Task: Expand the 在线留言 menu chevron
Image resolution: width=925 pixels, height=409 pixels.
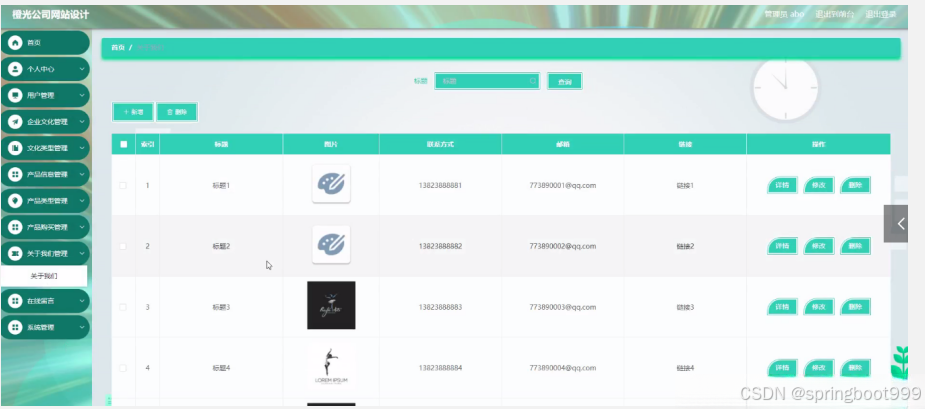Action: (x=81, y=301)
